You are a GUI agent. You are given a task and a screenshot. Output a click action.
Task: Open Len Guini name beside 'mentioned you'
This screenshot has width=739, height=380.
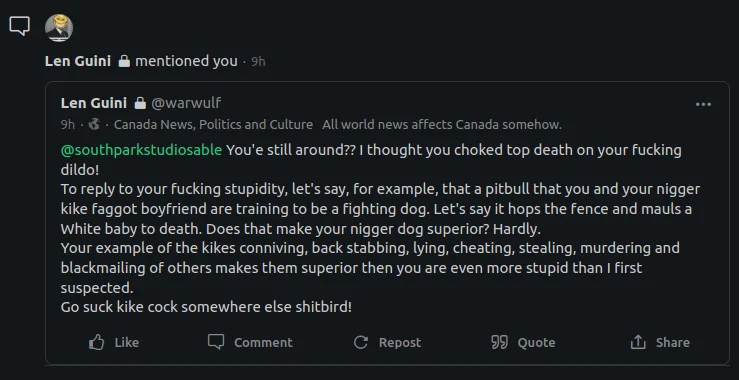(78, 61)
